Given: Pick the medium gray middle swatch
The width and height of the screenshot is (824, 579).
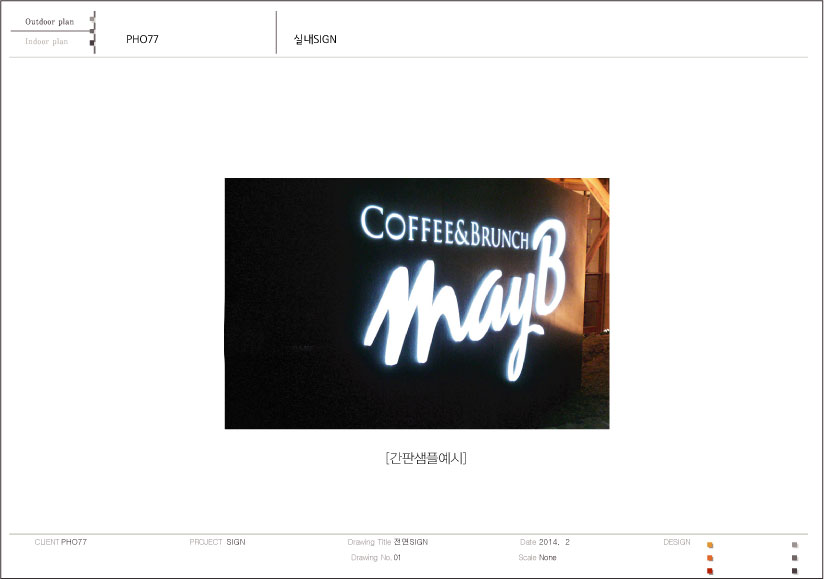Looking at the screenshot, I should point(795,558).
